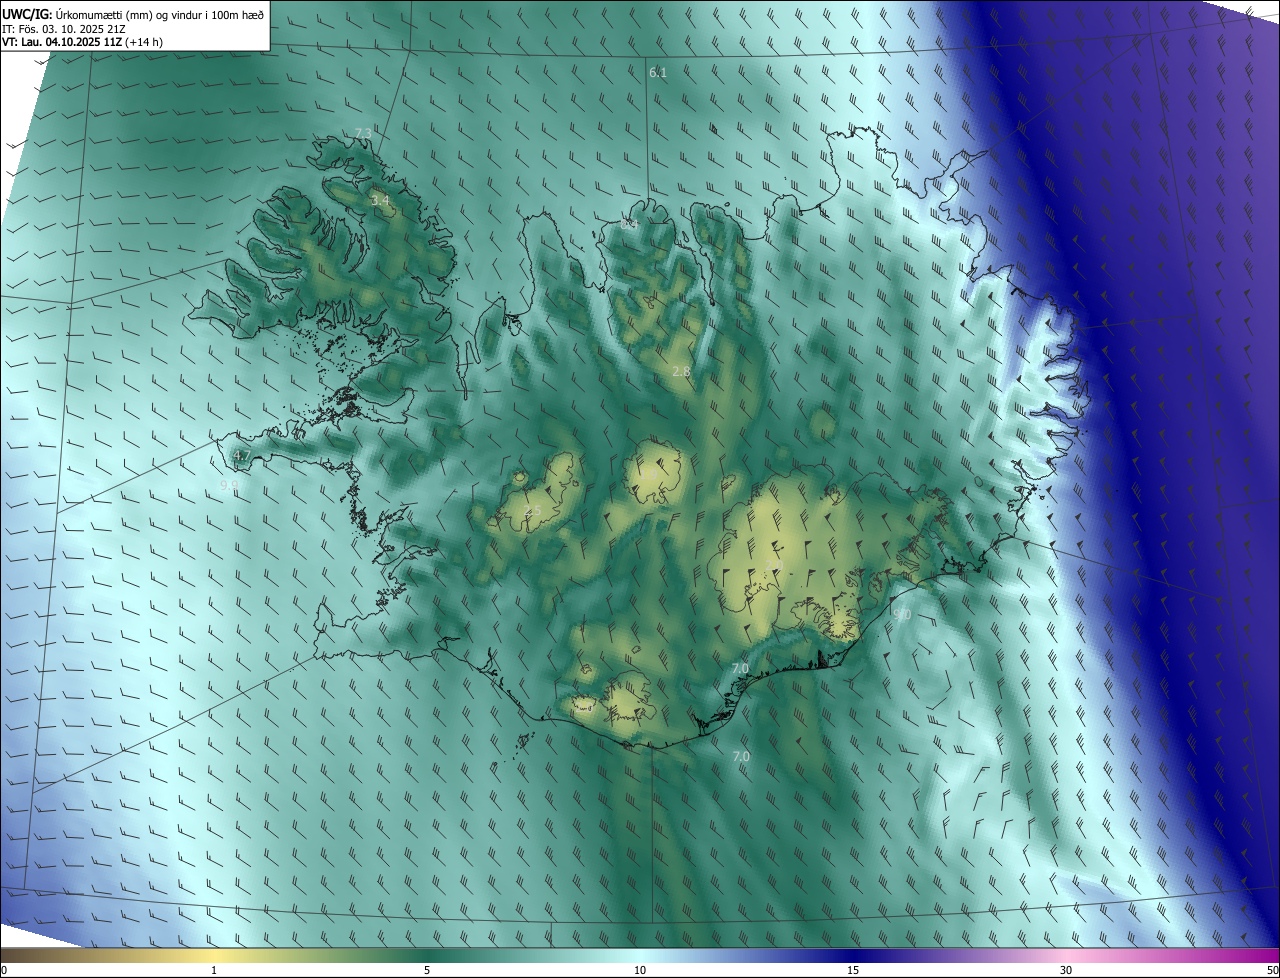
Task: Click the color scale at the 30 tick
Action: [1066, 970]
